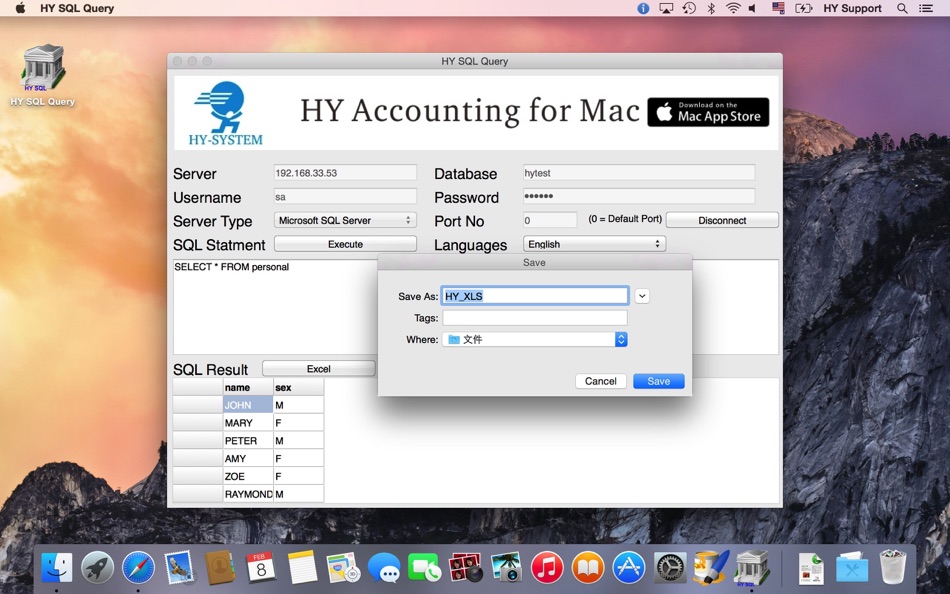Click HY SQL Query bank icon in dock
Screen dimensions: 950x594
pyautogui.click(x=752, y=568)
